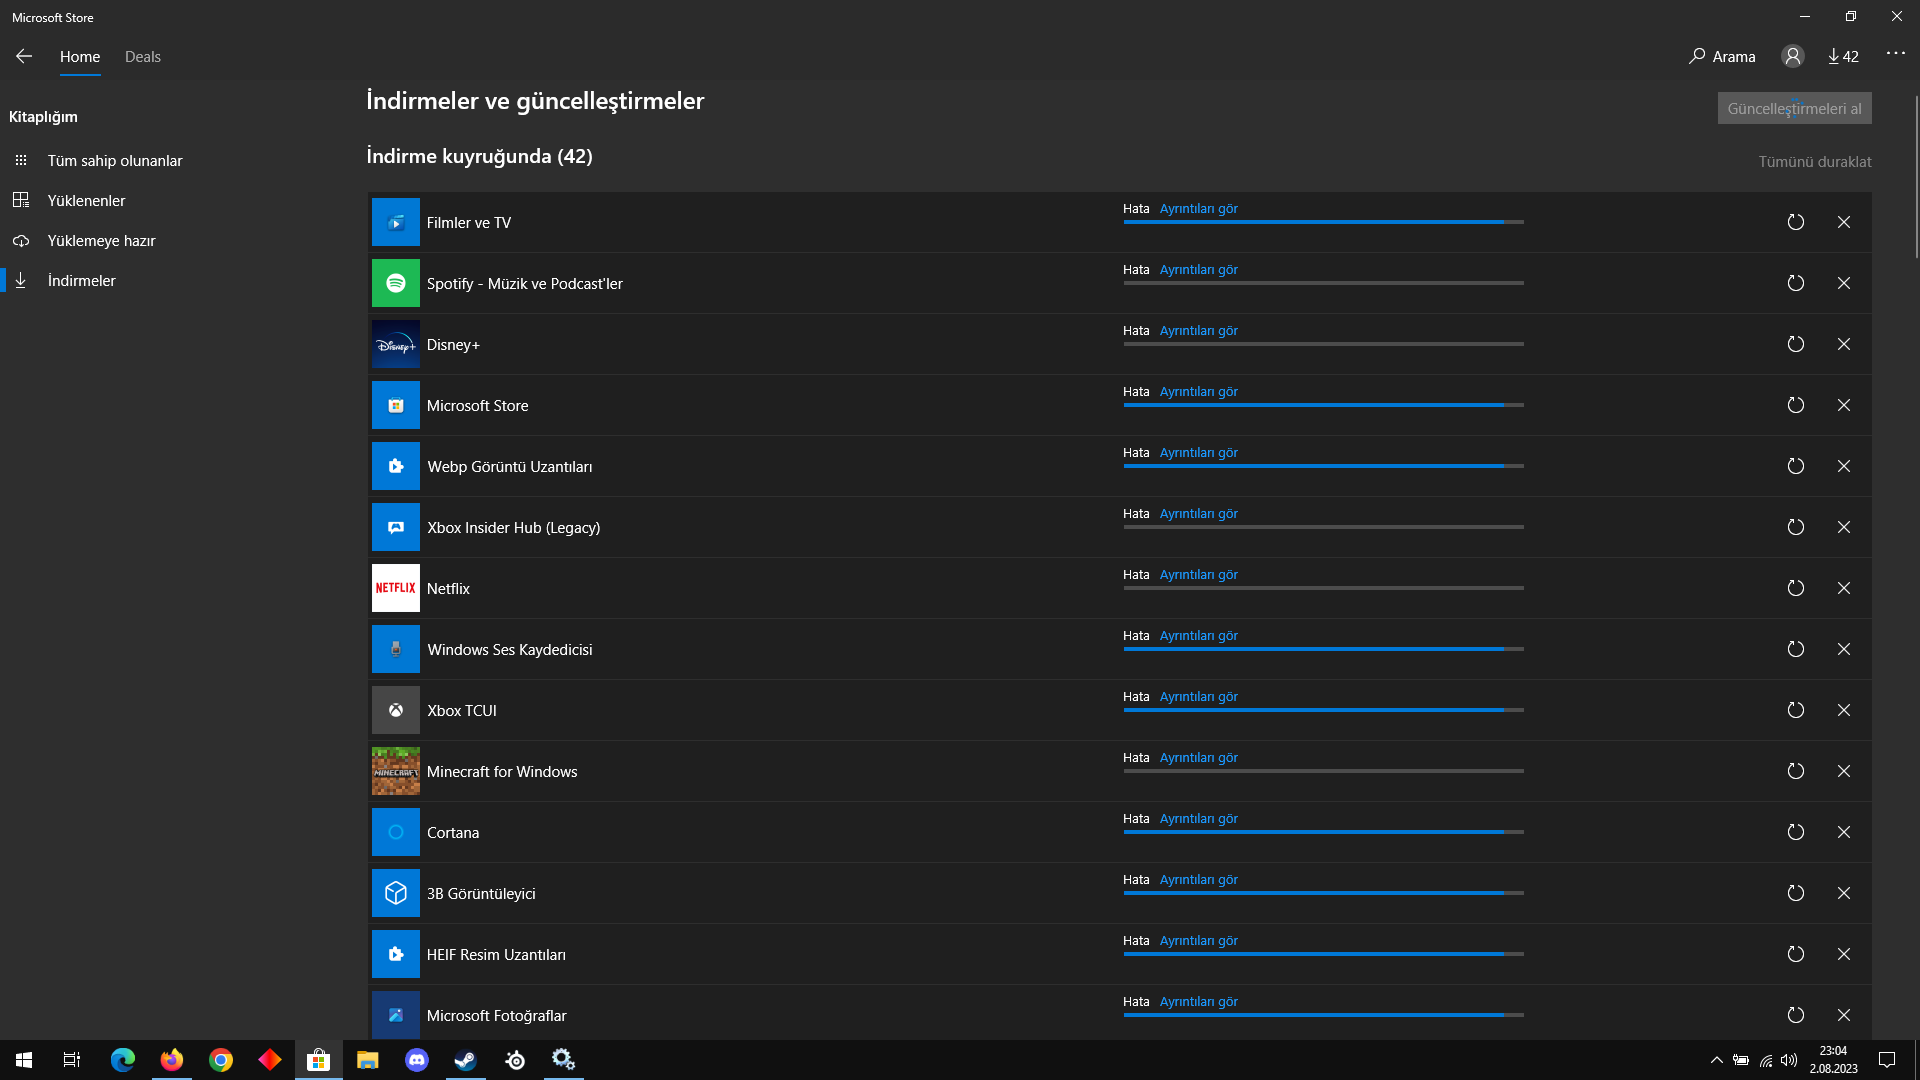Image resolution: width=1920 pixels, height=1080 pixels.
Task: Retry the Cortana download
Action: click(1795, 832)
